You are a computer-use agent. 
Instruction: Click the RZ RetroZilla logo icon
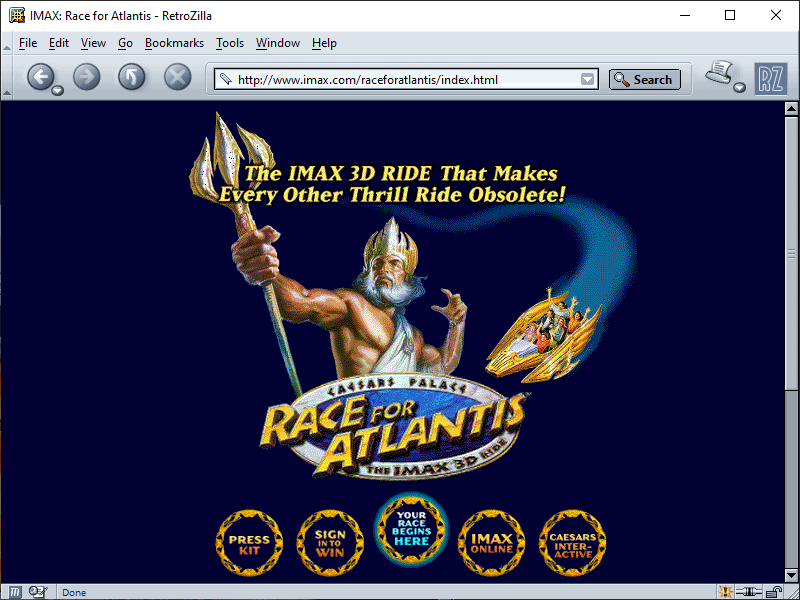click(x=770, y=78)
